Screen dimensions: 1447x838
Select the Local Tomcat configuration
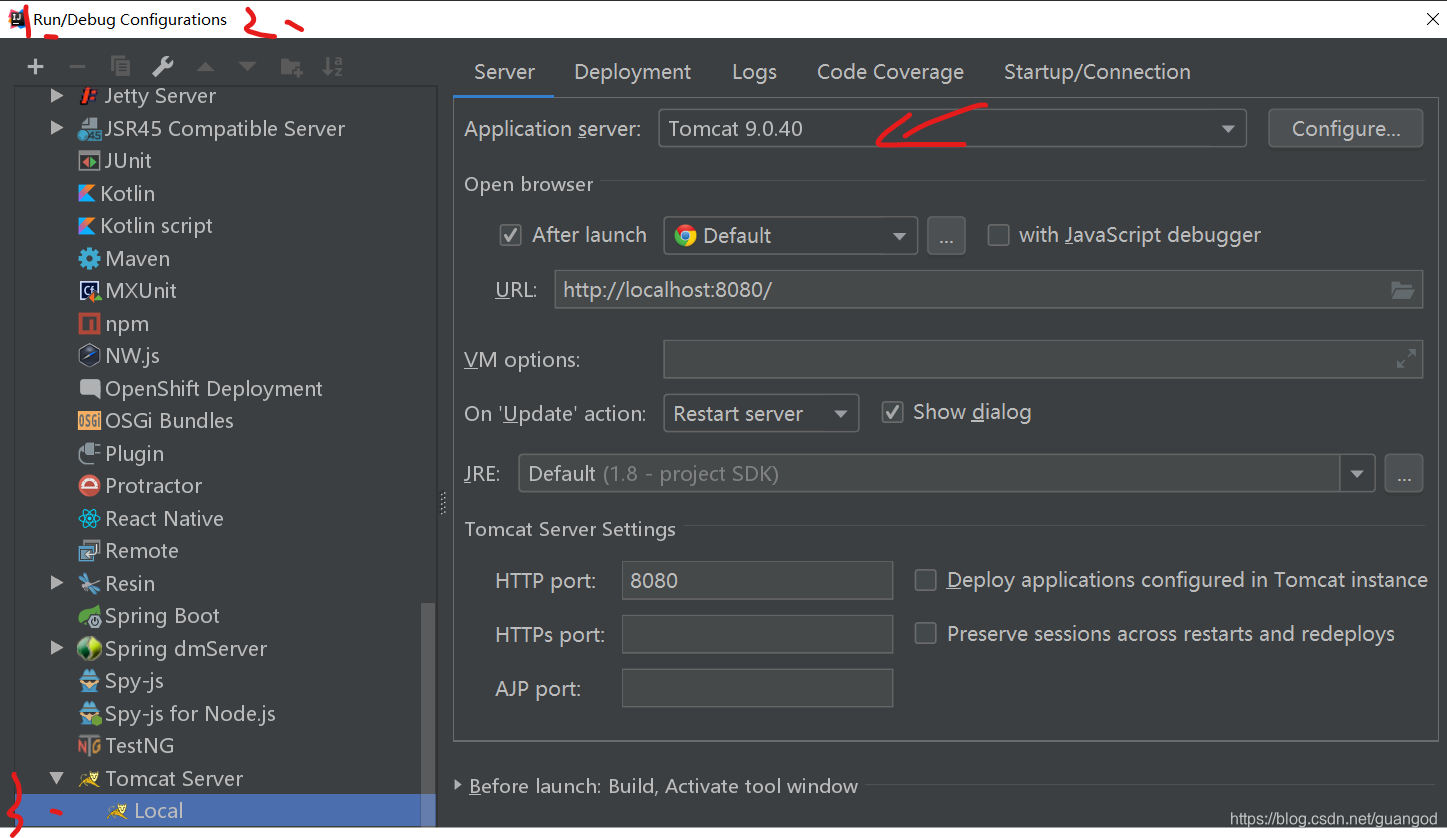(225, 811)
